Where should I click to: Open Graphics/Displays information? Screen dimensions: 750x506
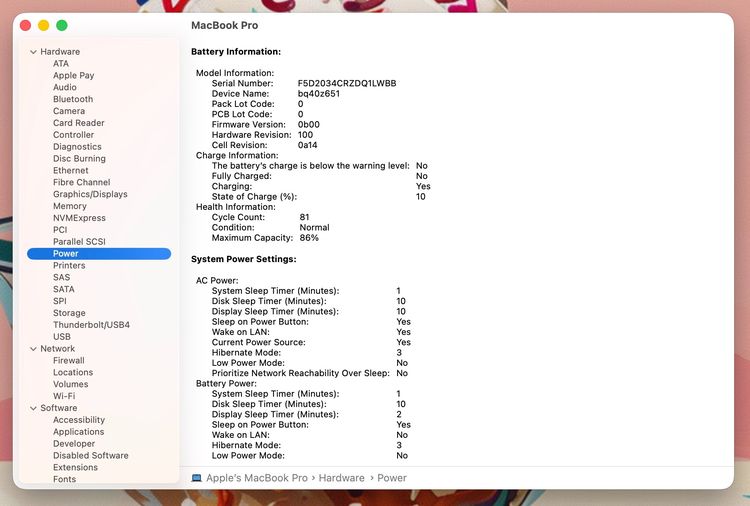(x=90, y=194)
